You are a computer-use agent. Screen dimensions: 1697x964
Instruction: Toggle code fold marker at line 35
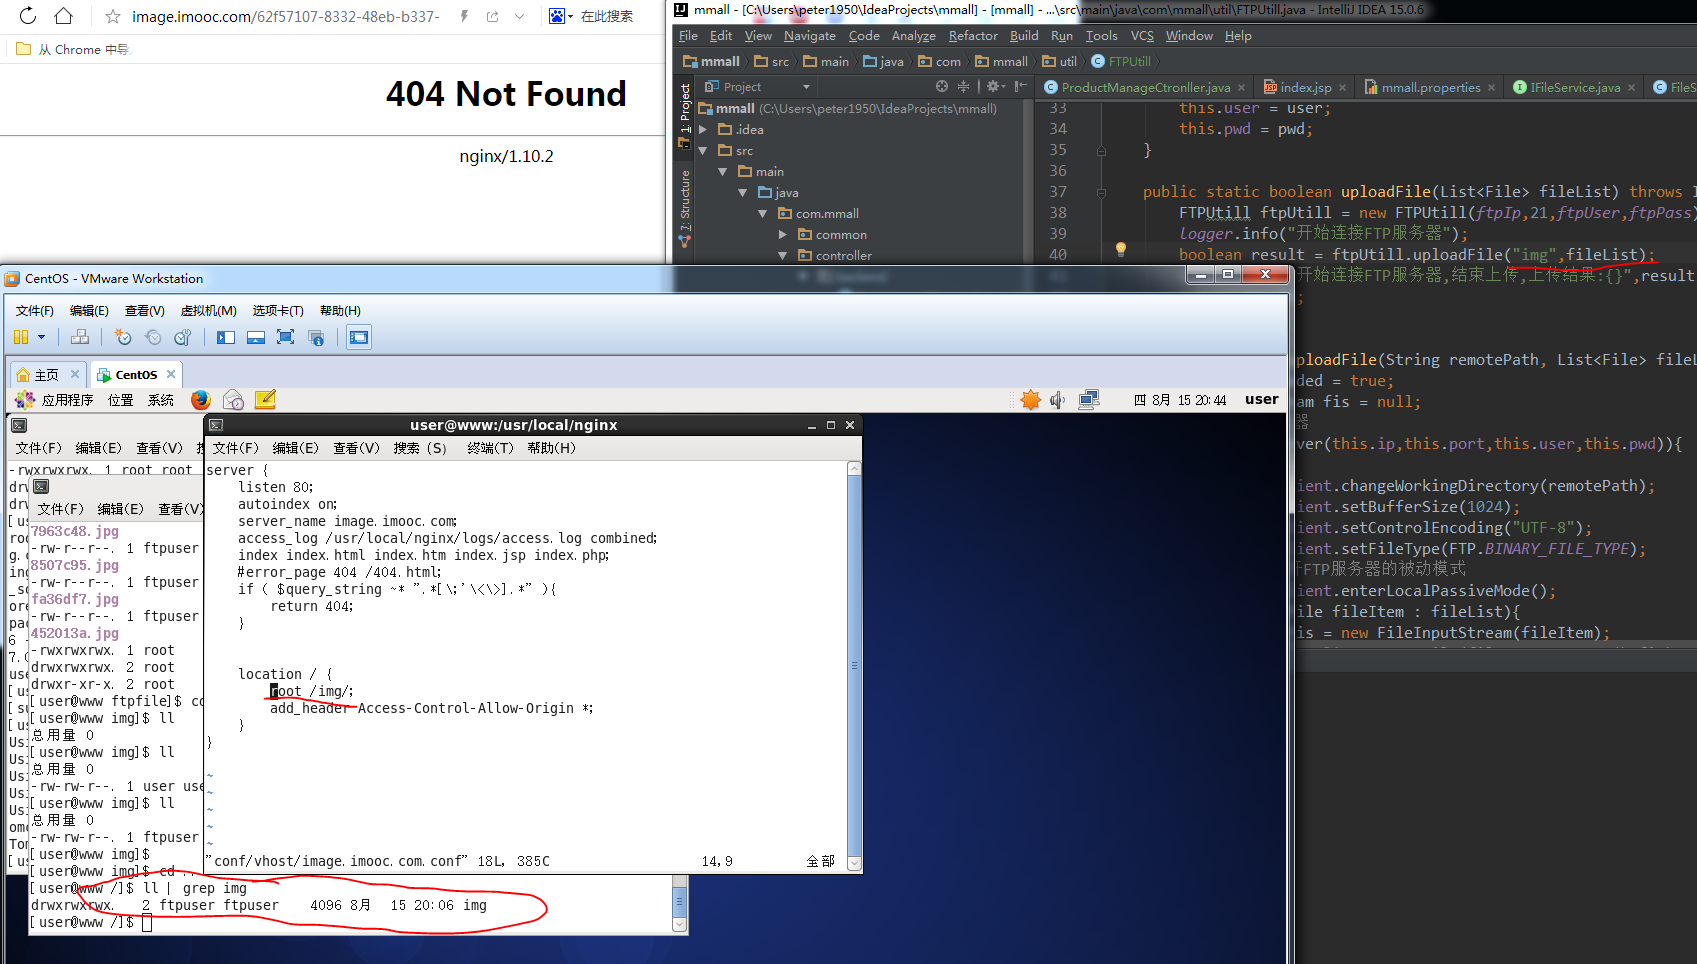[1101, 151]
